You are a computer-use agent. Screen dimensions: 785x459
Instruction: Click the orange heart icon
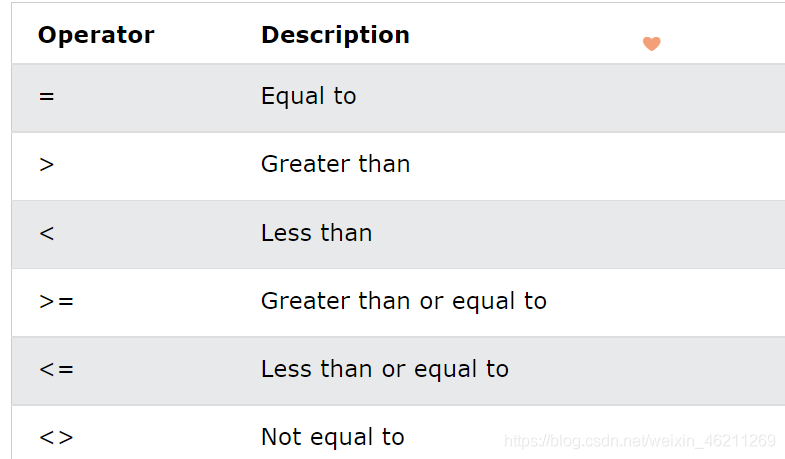click(x=651, y=43)
